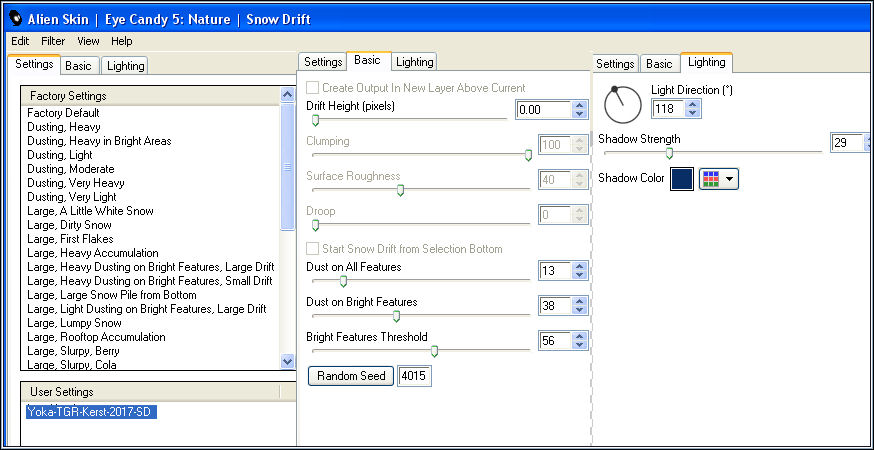Select the Dusting, Heavy preset

64,127
